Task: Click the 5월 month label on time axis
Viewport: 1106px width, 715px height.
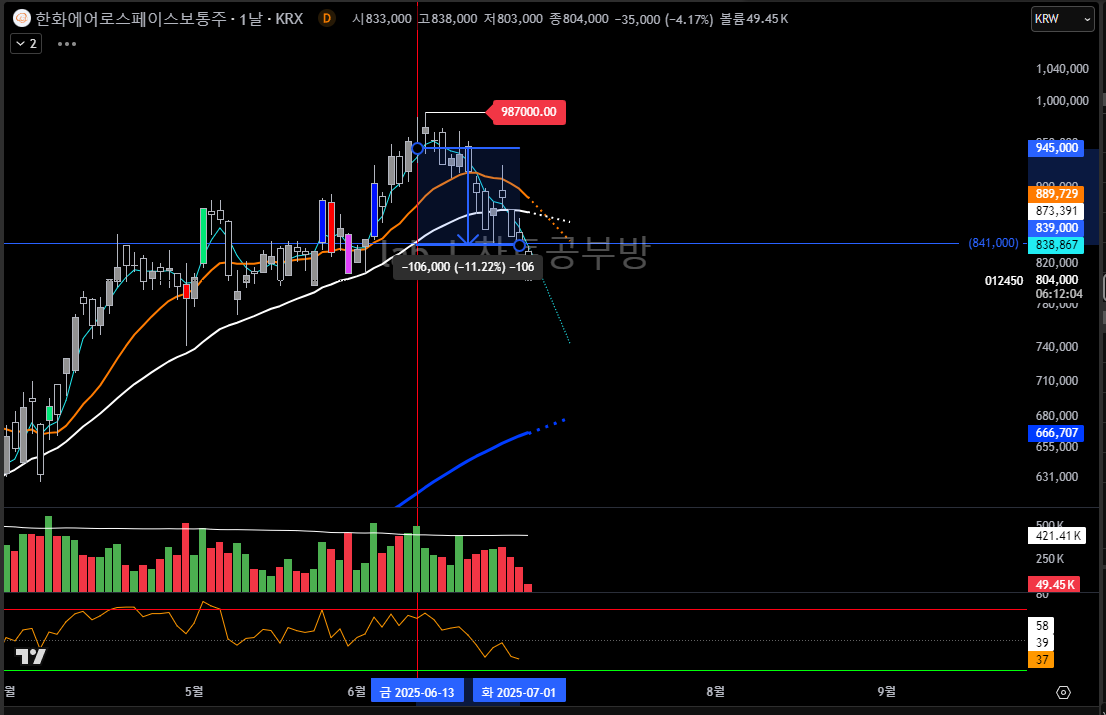Action: (x=194, y=691)
